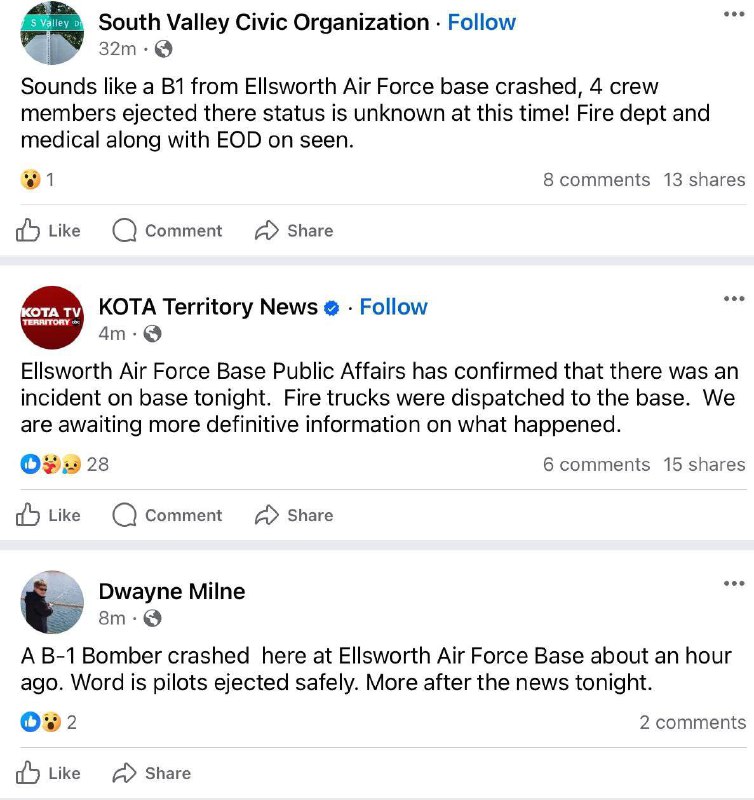The image size is (754, 800).
Task: Open 2 comments on Dwayne Milne's post
Action: click(x=692, y=722)
